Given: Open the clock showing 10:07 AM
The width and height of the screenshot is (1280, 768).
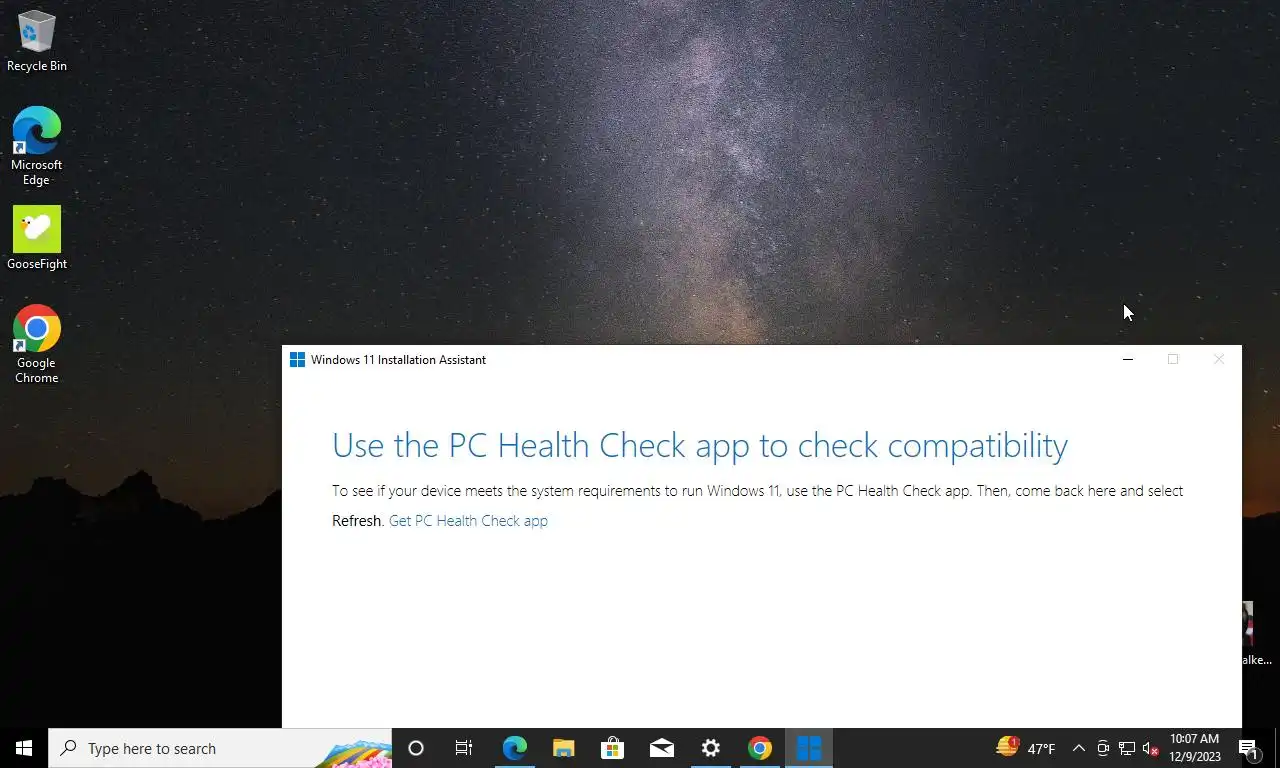Looking at the screenshot, I should tap(1194, 748).
